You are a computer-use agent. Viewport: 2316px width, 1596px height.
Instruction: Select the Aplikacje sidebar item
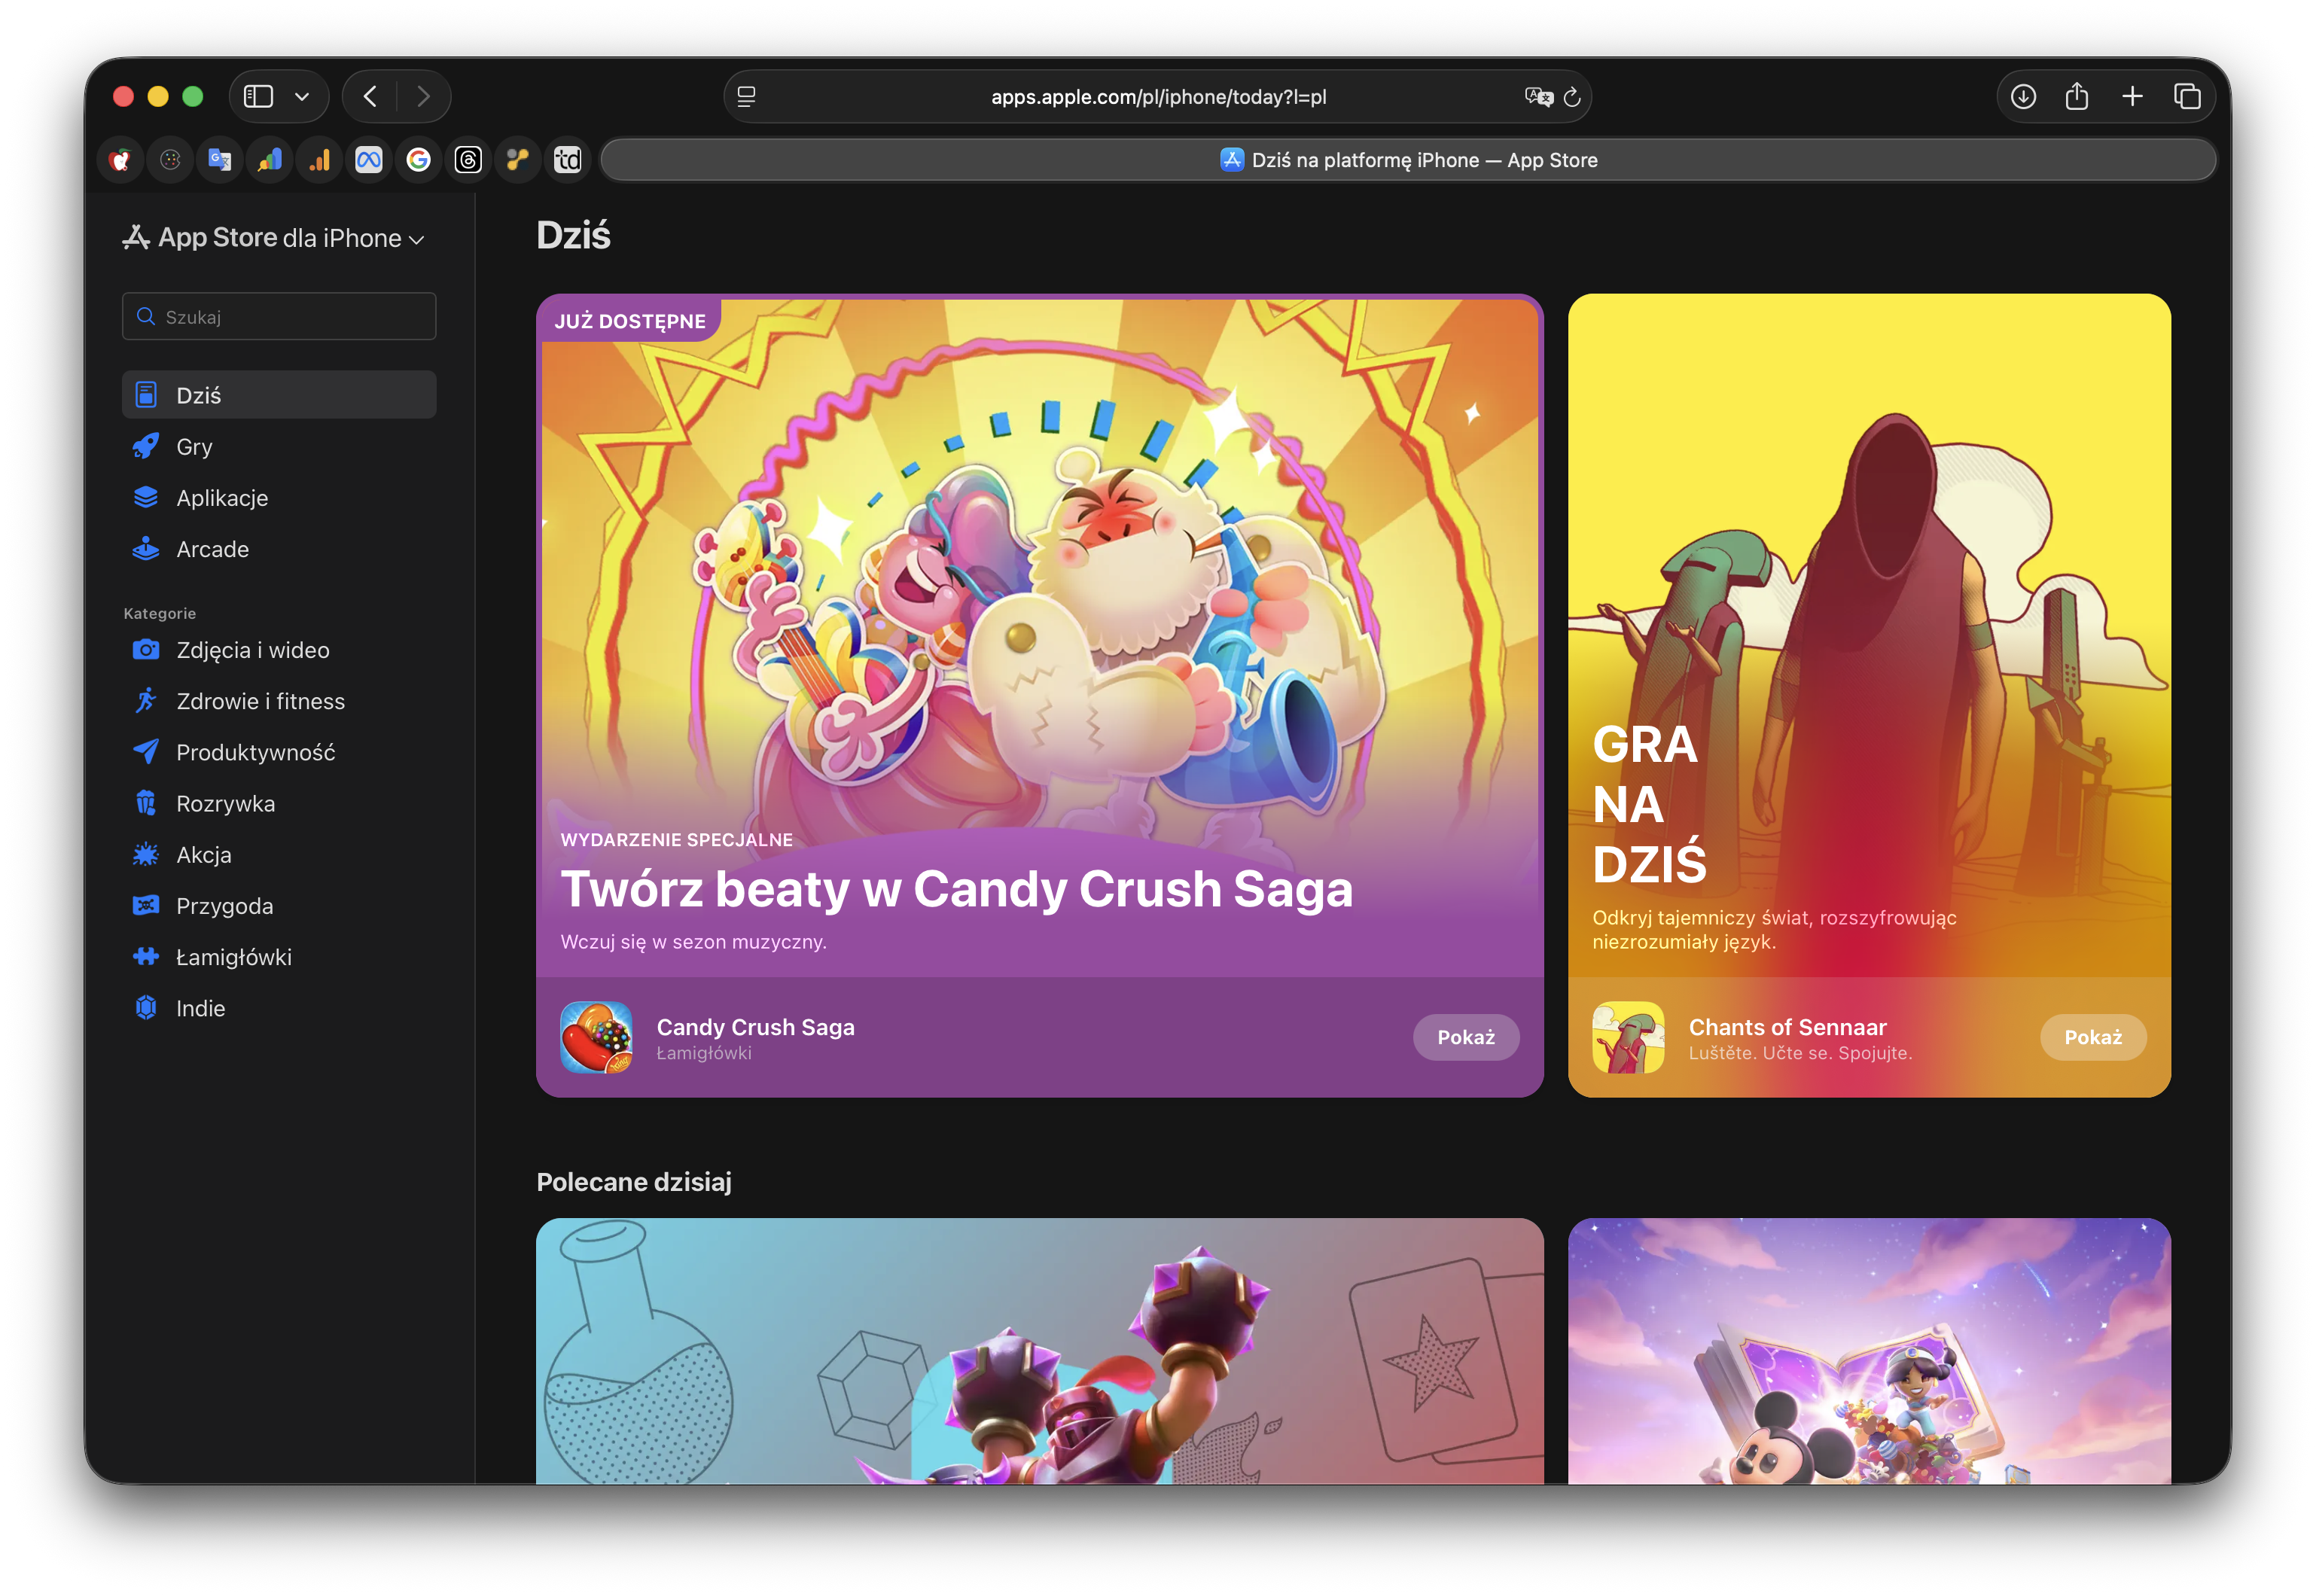221,497
